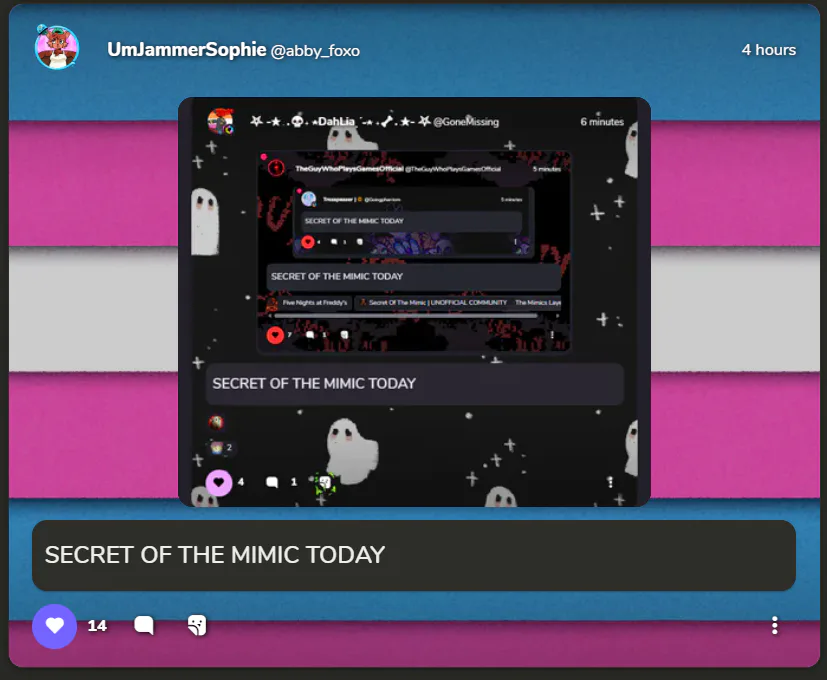Viewport: 827px width, 680px height.
Task: Click DahLia's avatar in the embedded screenshot
Action: 220,121
